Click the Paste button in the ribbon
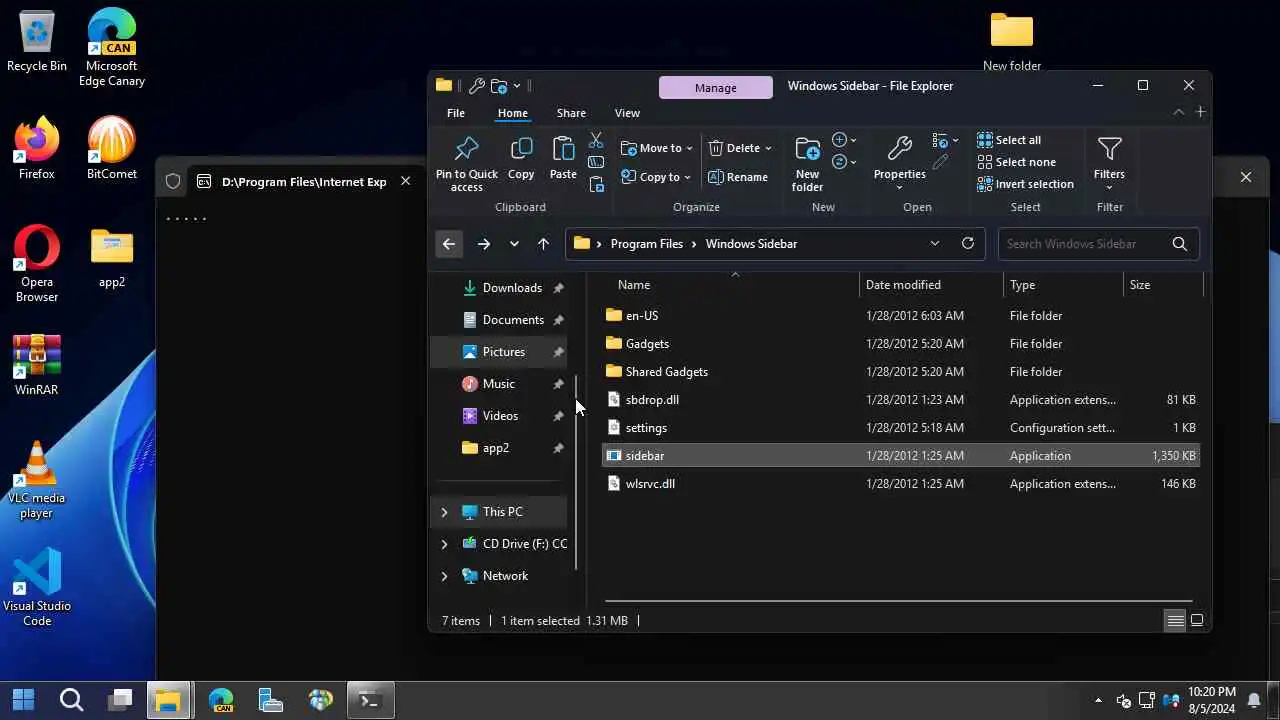Image resolution: width=1280 pixels, height=720 pixels. pos(563,159)
